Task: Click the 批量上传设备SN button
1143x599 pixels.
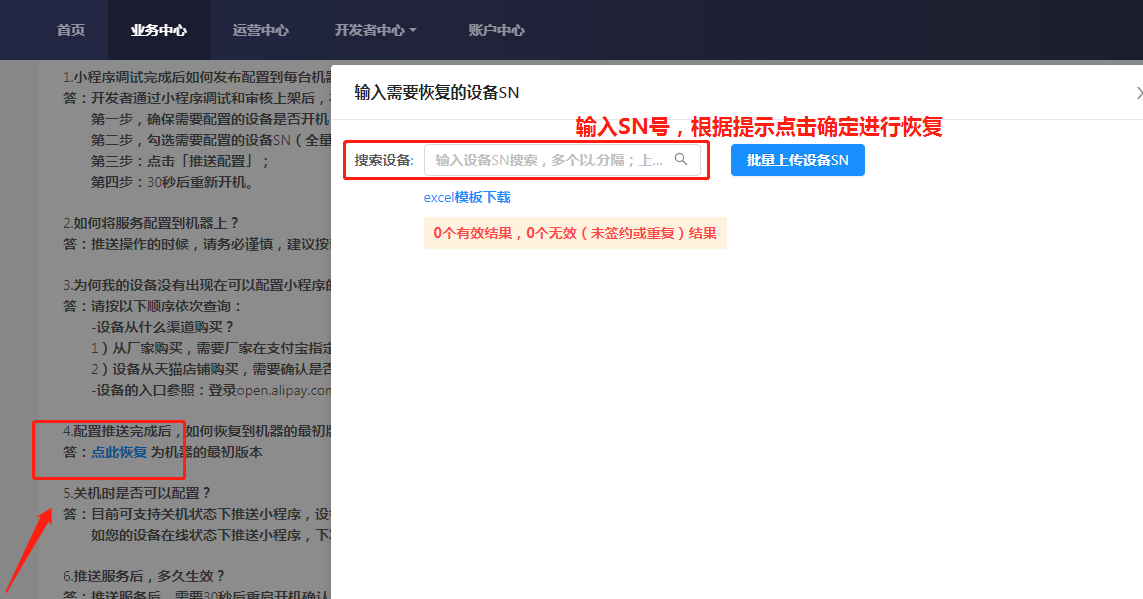Action: click(x=797, y=160)
